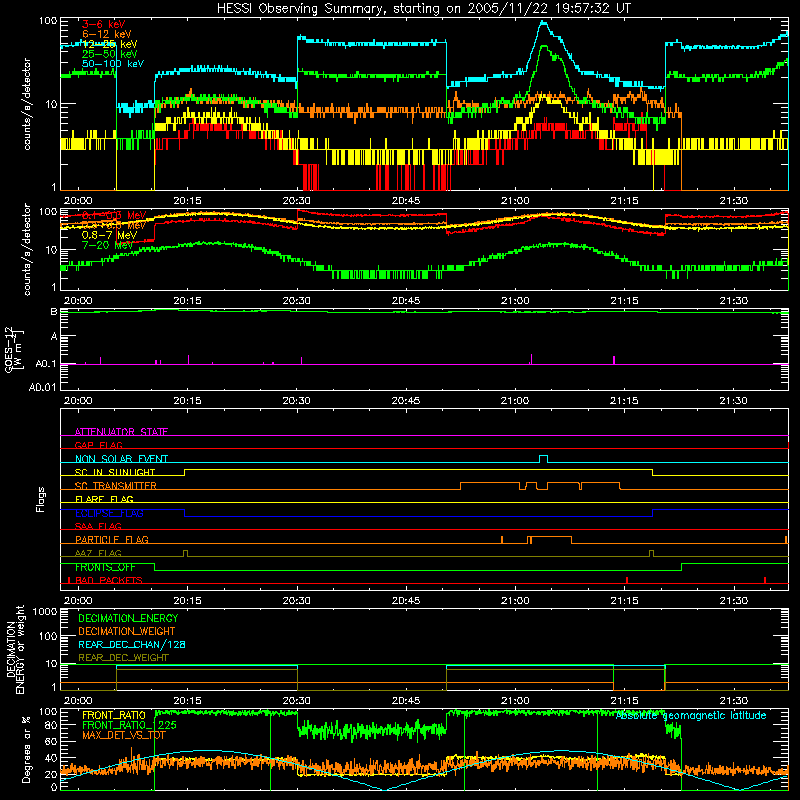
Task: Click the '80' tick on Degrees axis
Action: [x=51, y=724]
